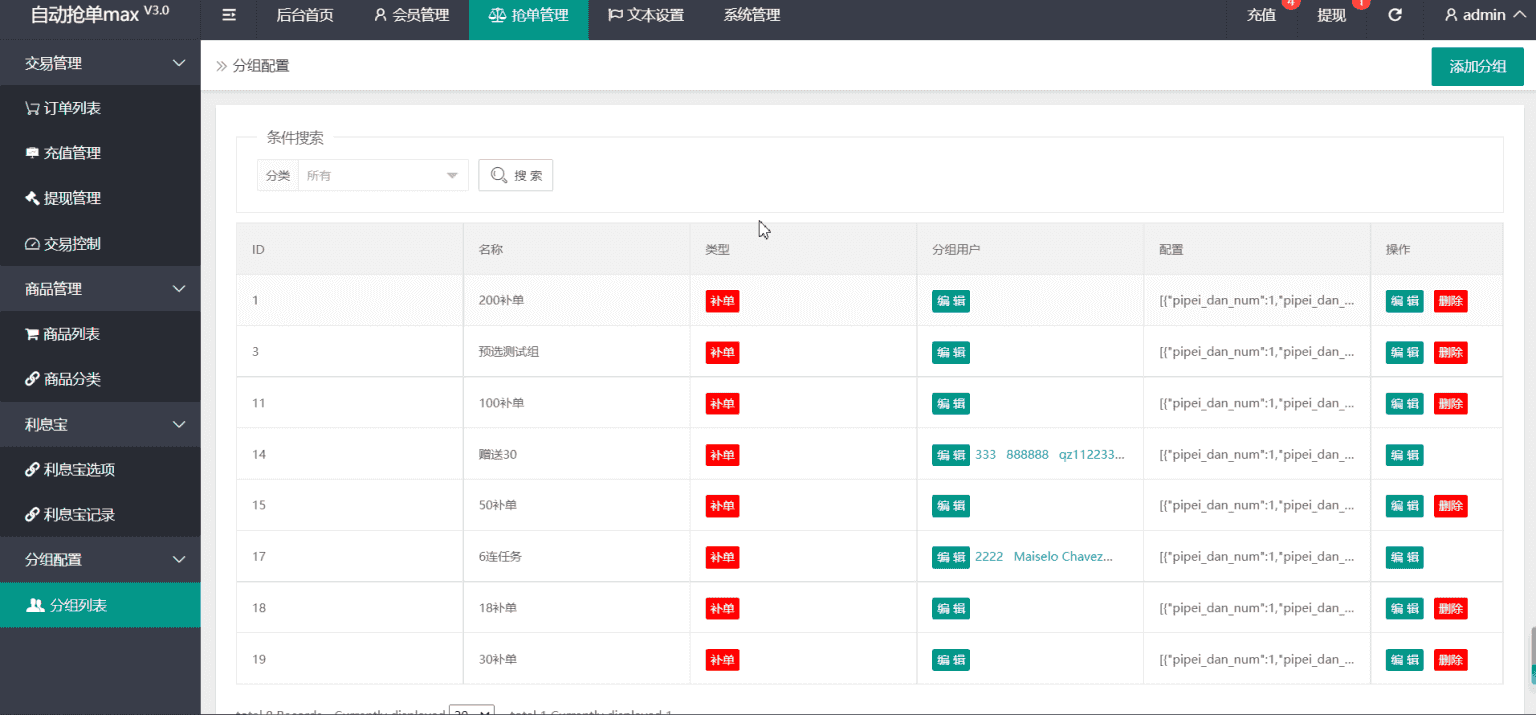Click the refresh icon in top bar
Screen dimensions: 1536x715
click(1395, 15)
